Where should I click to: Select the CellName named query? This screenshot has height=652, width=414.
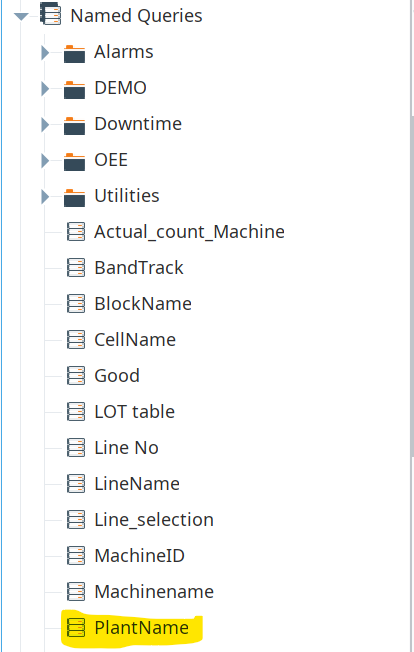[x=135, y=340]
